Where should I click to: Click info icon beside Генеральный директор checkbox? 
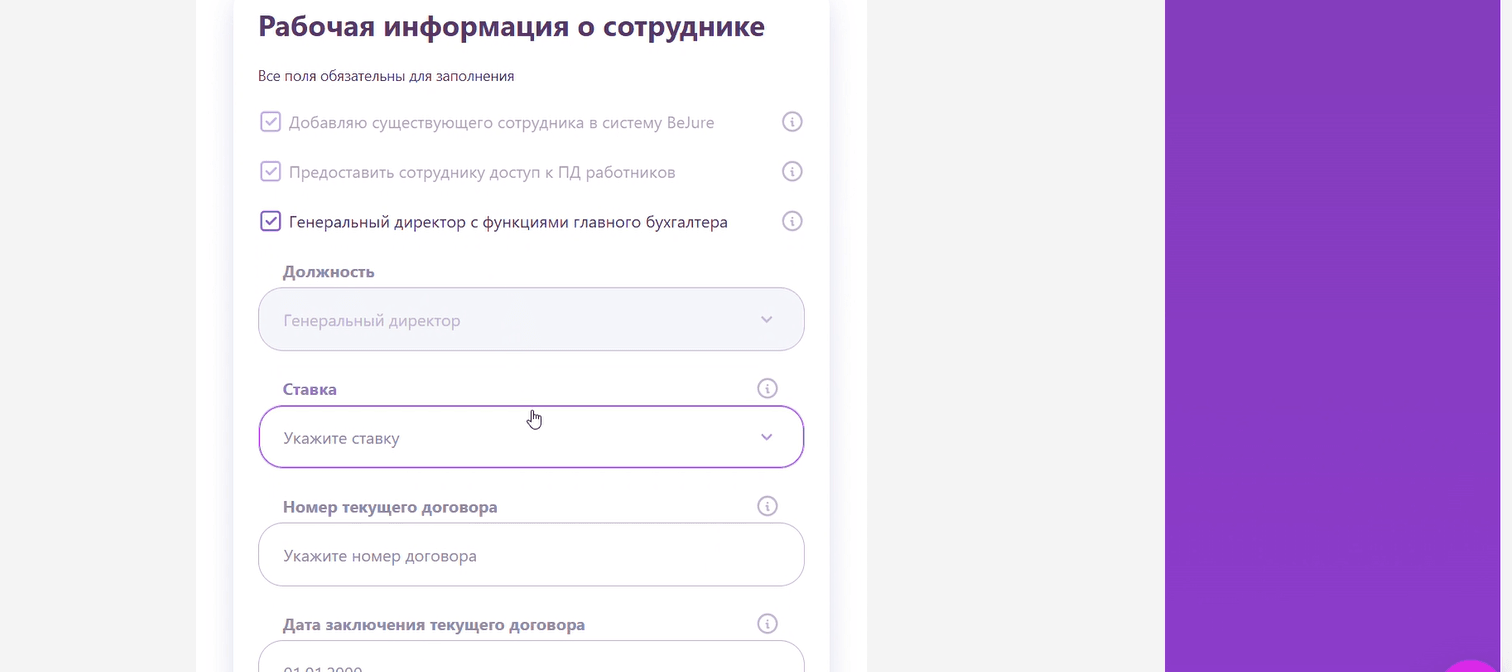792,221
